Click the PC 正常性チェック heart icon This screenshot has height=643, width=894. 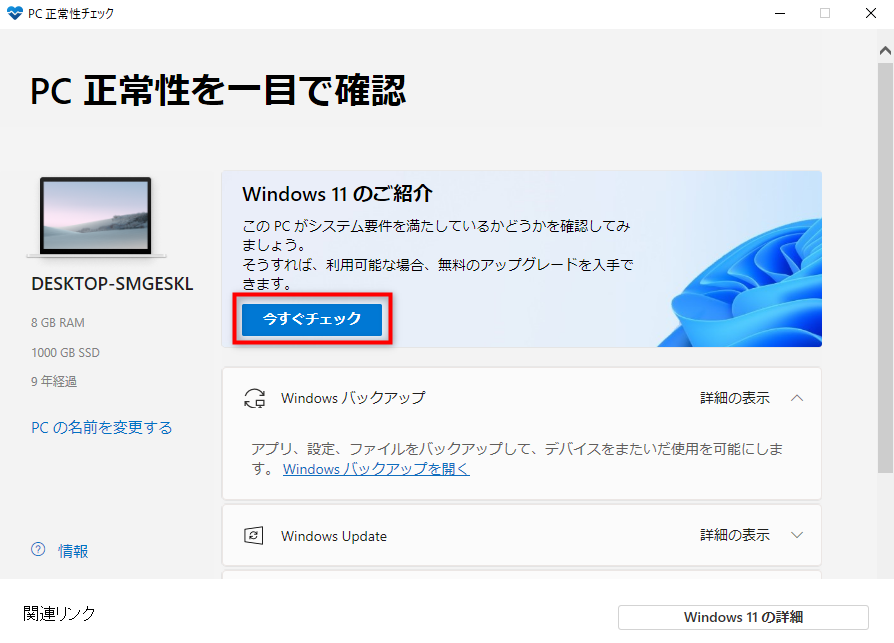click(x=15, y=13)
